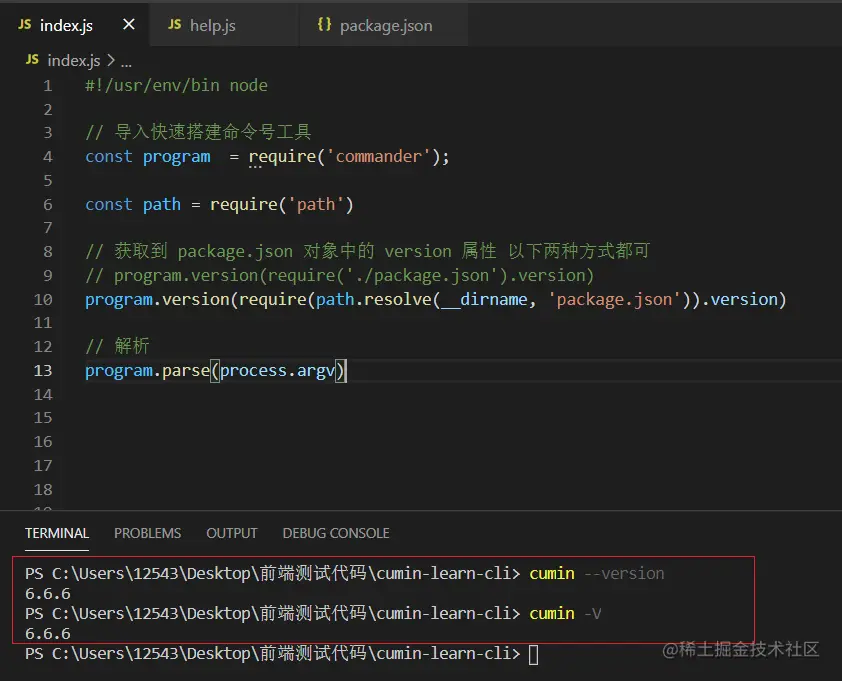This screenshot has width=842, height=681.
Task: Click the commented program.version line 9
Action: (339, 276)
